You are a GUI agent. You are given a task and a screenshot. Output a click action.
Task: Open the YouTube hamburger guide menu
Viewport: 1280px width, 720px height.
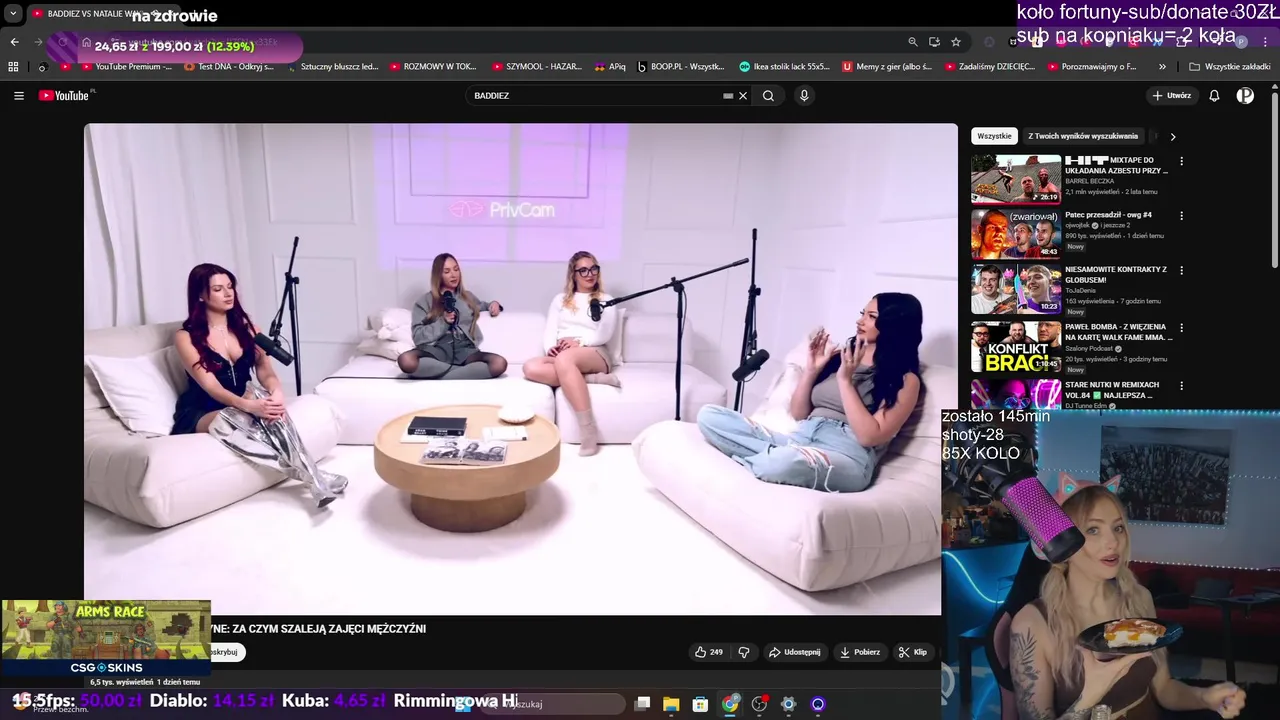tap(19, 96)
